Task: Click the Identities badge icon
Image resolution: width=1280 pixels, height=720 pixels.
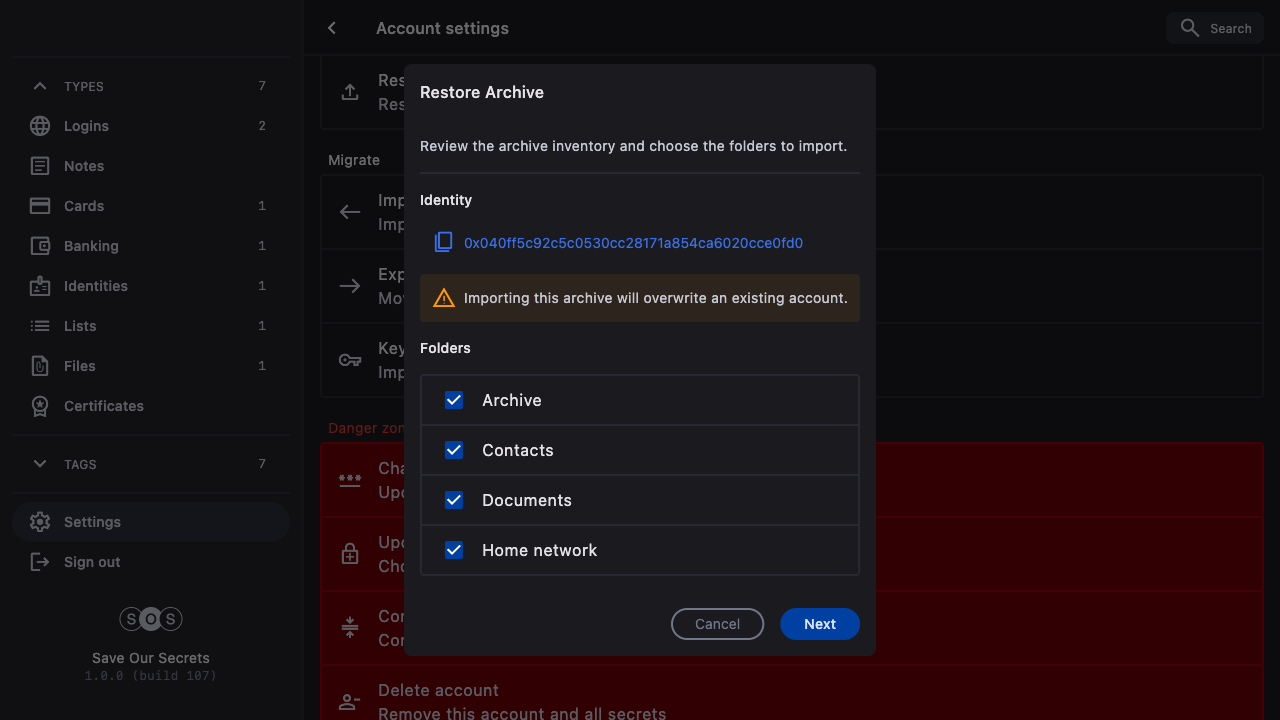Action: (x=40, y=286)
